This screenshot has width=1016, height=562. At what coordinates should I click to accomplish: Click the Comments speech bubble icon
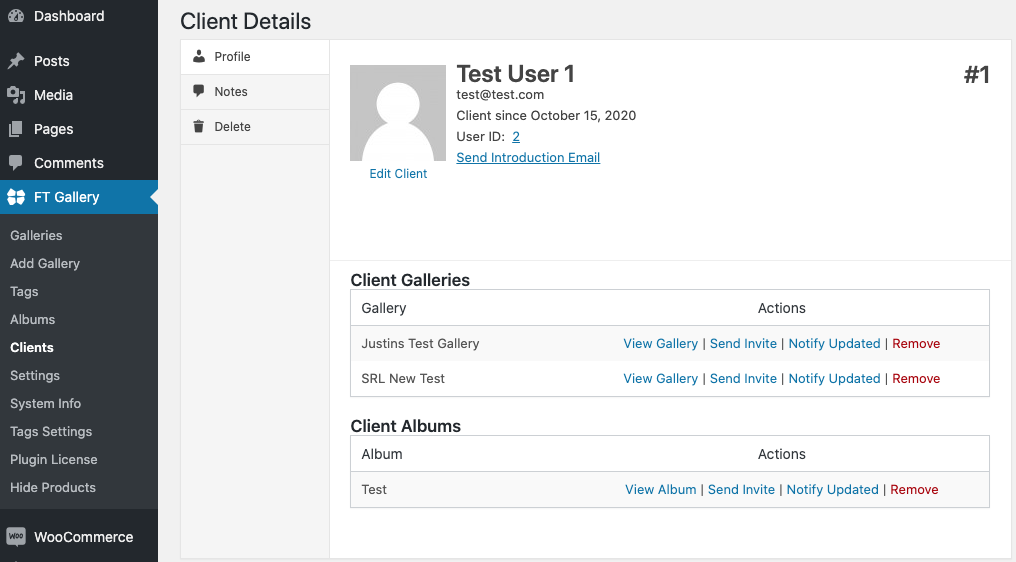[16, 163]
